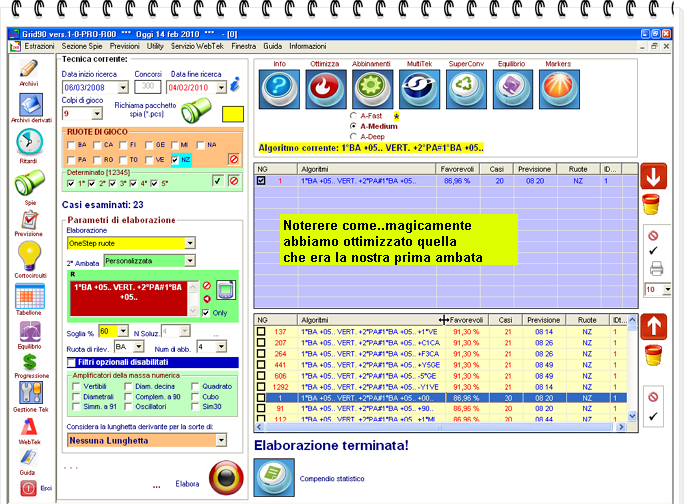Click the Algoritmi column header in upper table

coord(366,169)
